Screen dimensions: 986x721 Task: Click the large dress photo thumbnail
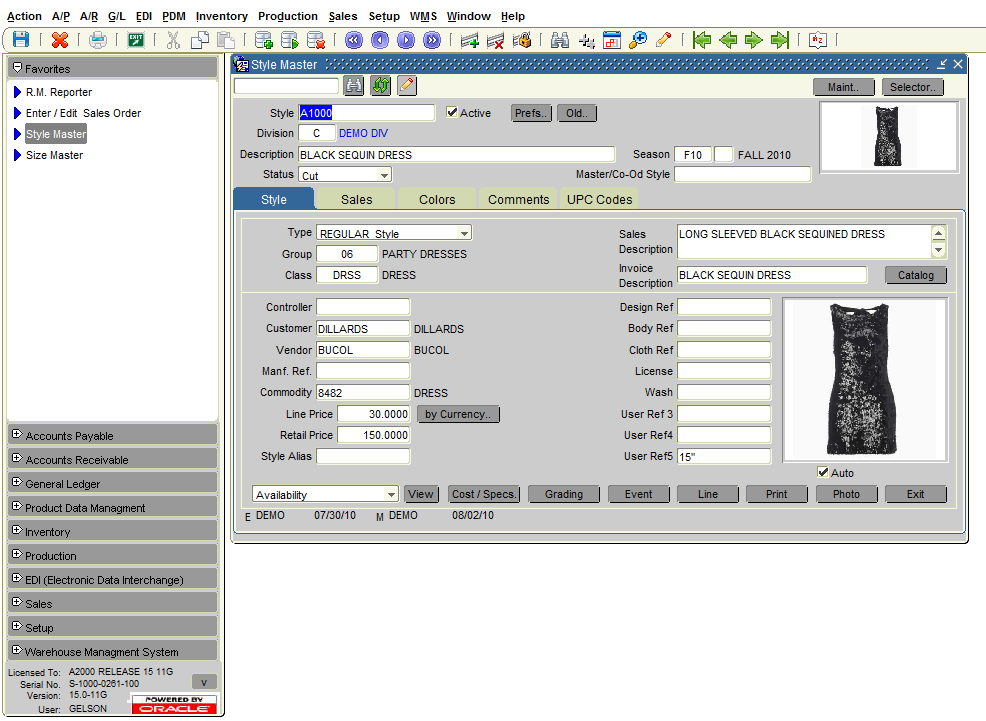(x=864, y=380)
